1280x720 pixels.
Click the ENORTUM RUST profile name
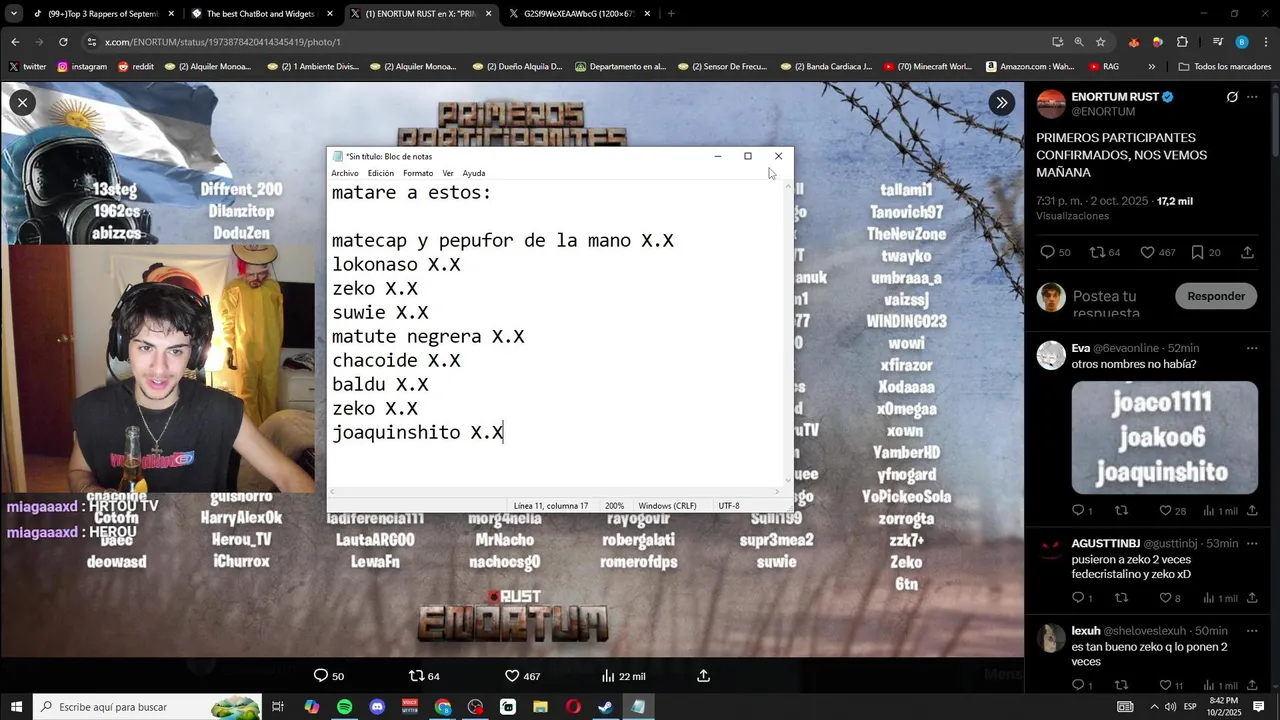(1115, 97)
